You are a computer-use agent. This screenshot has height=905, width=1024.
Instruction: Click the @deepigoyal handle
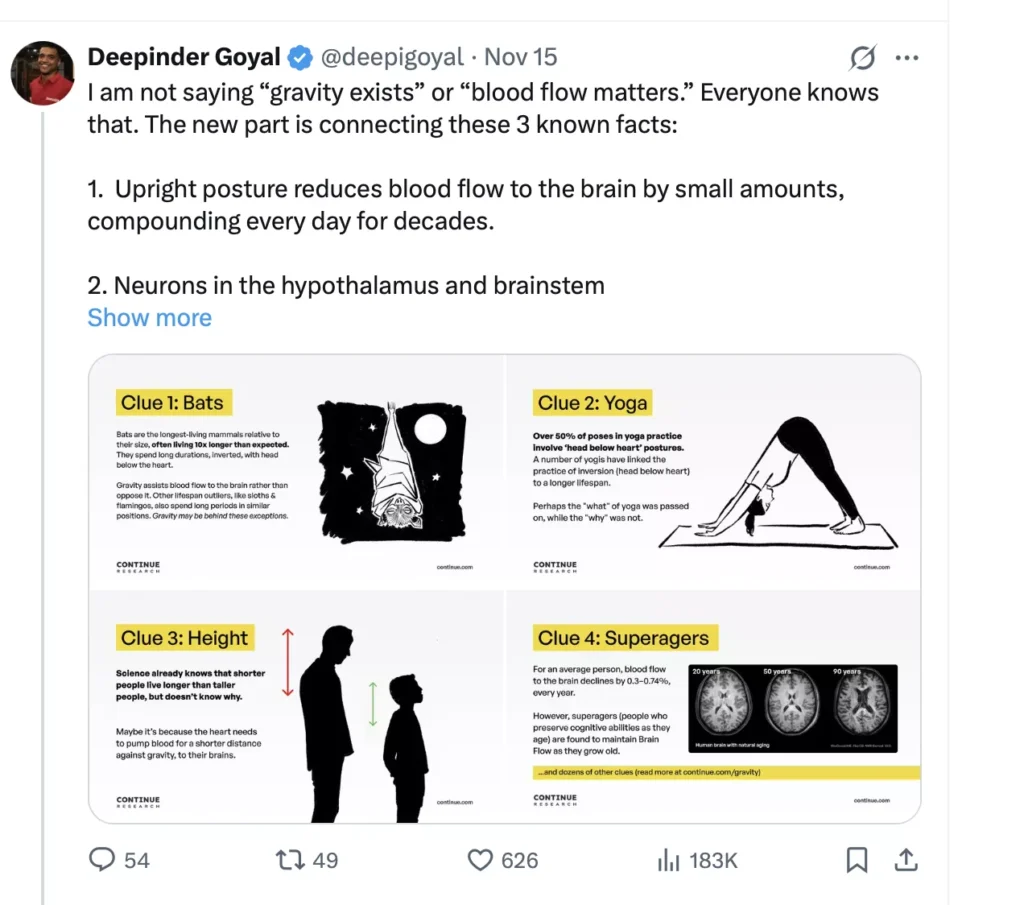coord(393,57)
